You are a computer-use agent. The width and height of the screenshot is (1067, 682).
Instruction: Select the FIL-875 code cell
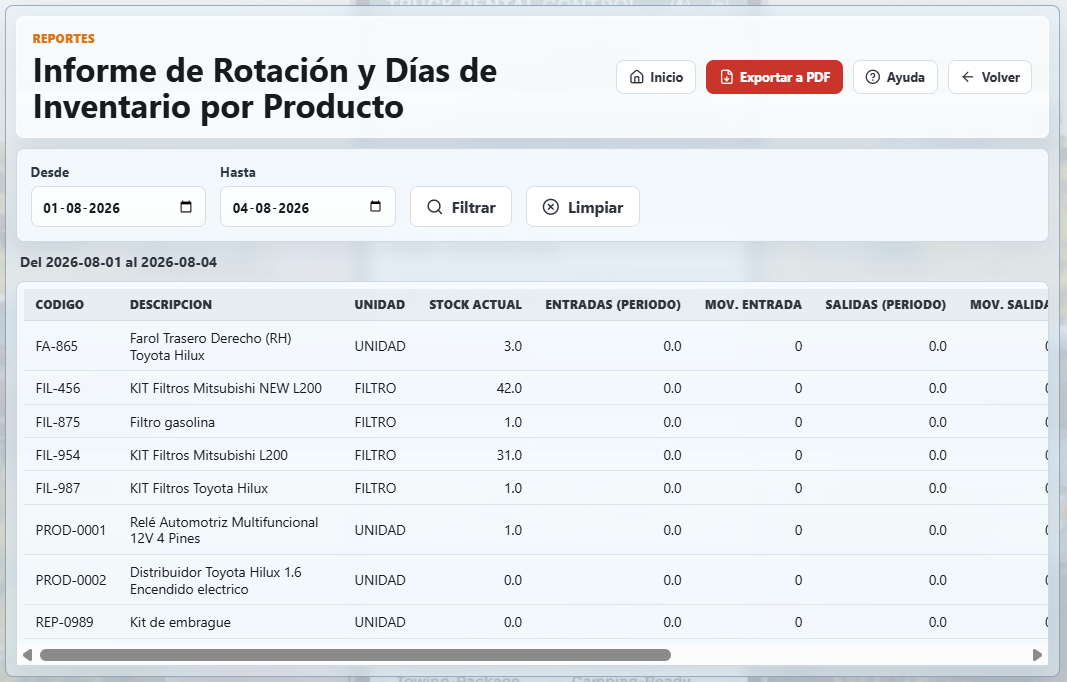[58, 422]
